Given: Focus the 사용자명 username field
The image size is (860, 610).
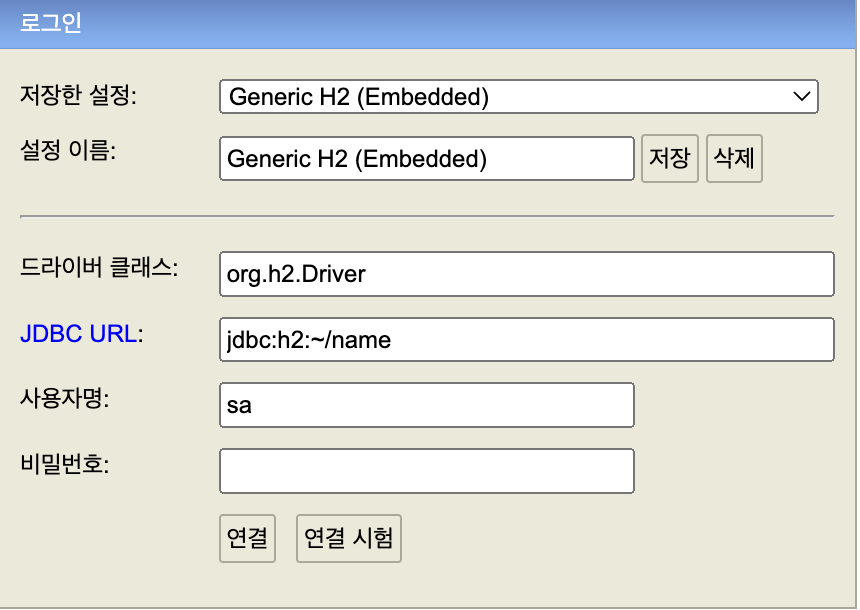Looking at the screenshot, I should click(427, 405).
